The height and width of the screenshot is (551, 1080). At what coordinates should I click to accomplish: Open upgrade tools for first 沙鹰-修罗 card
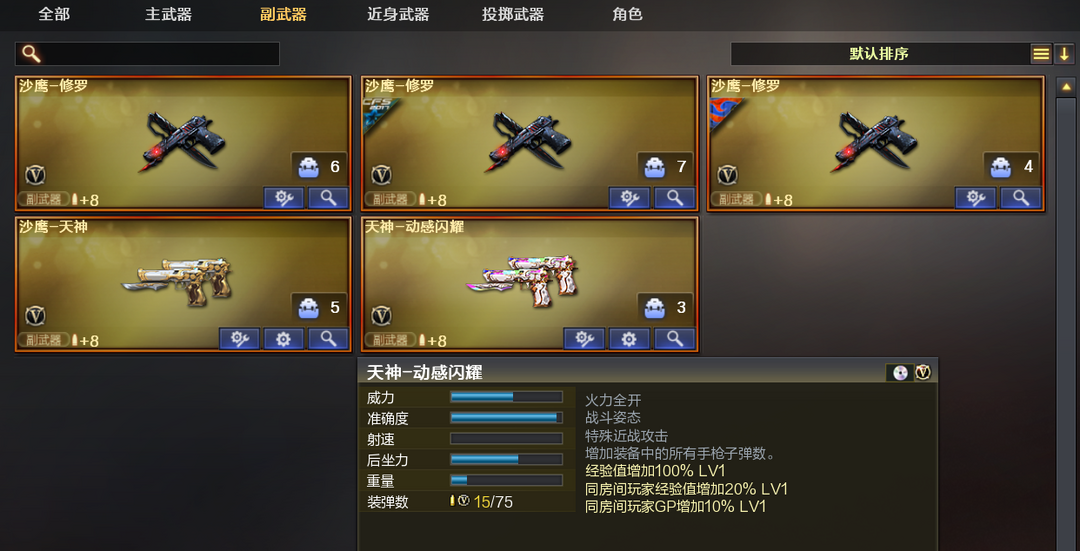point(284,198)
